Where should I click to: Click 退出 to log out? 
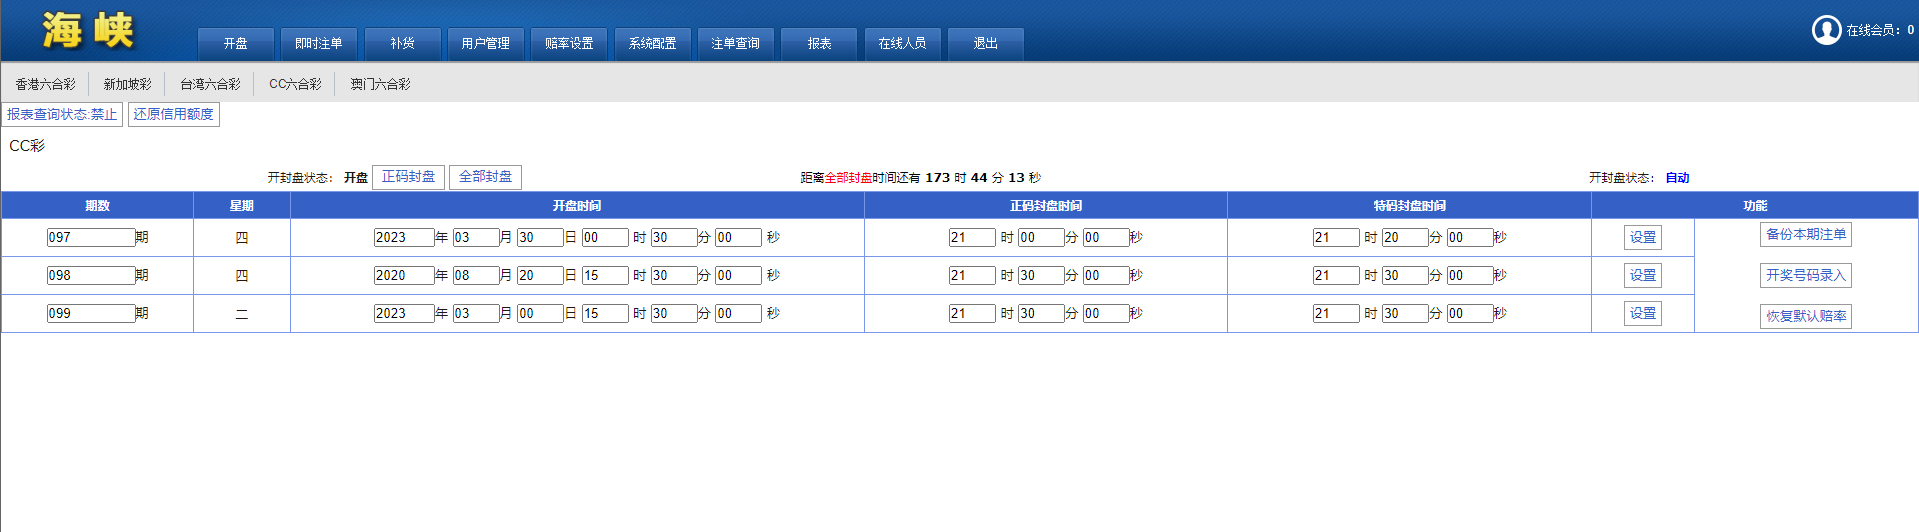pos(985,44)
